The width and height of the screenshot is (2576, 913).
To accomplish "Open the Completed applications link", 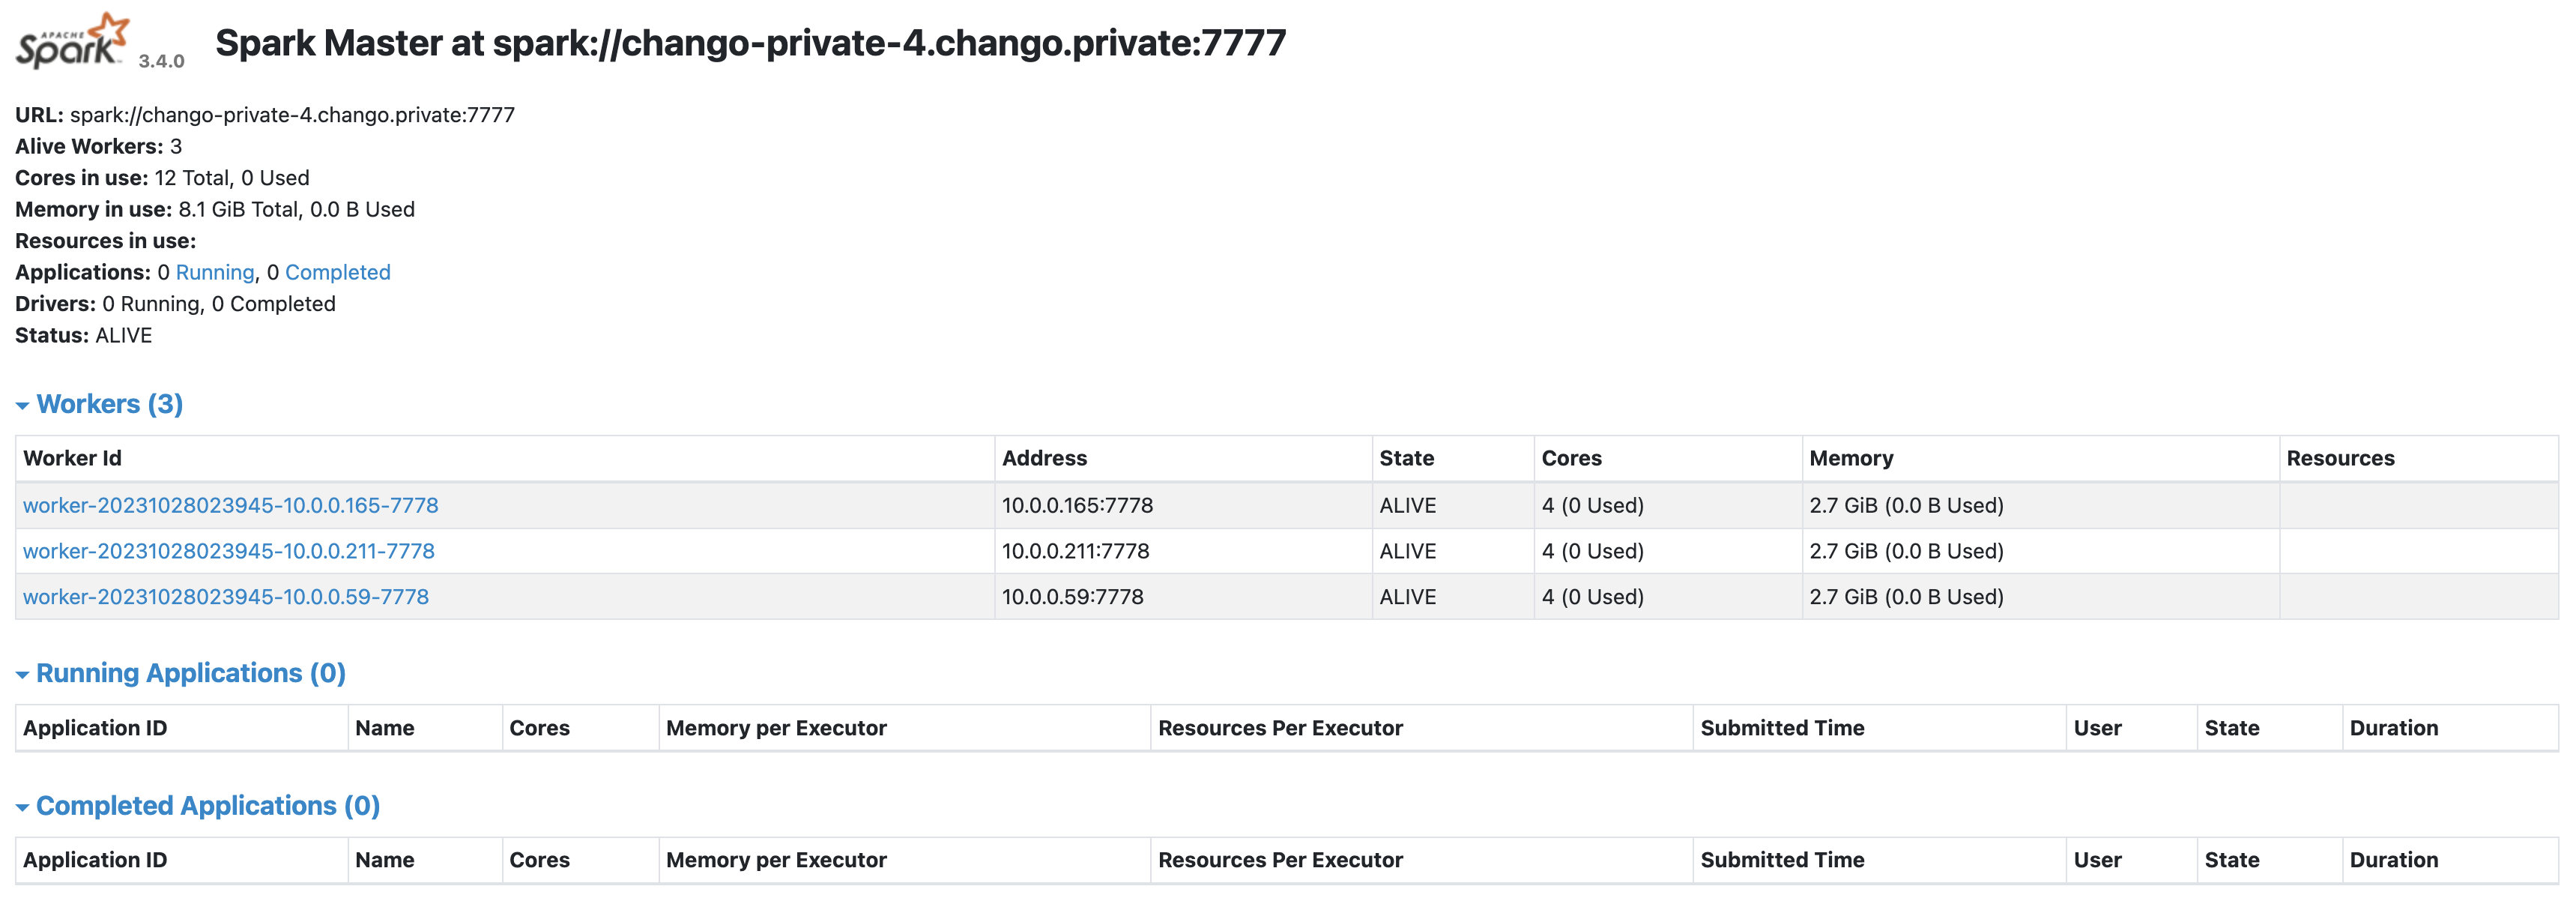I will coord(338,272).
